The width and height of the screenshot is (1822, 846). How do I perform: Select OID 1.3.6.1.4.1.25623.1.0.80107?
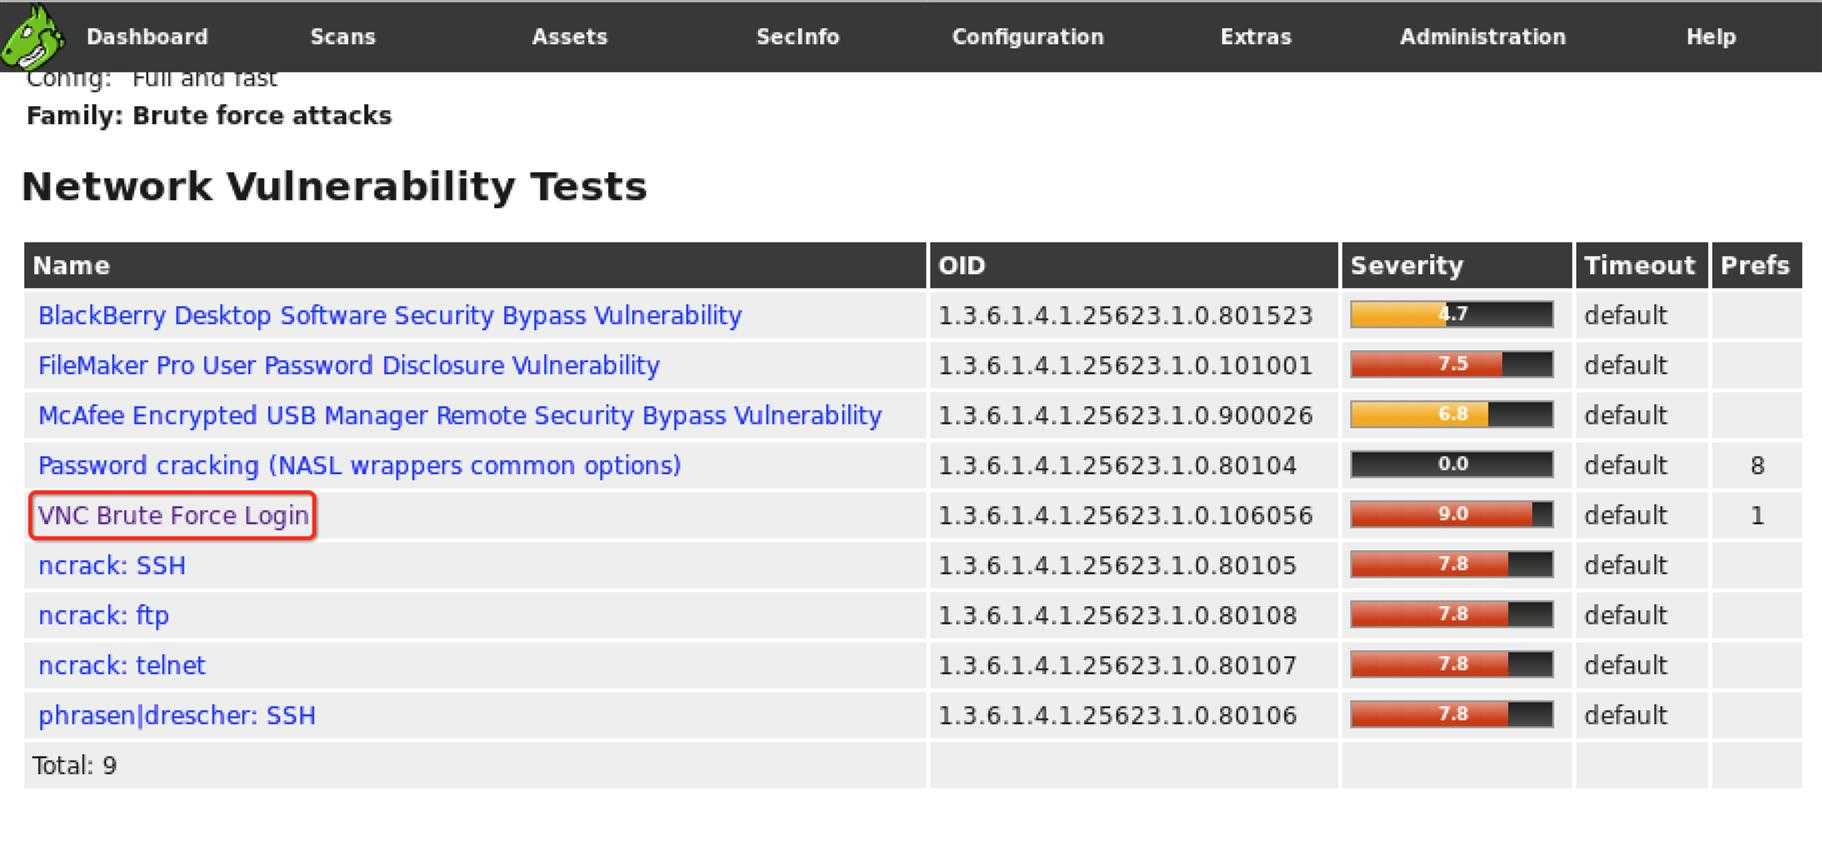coord(1117,665)
